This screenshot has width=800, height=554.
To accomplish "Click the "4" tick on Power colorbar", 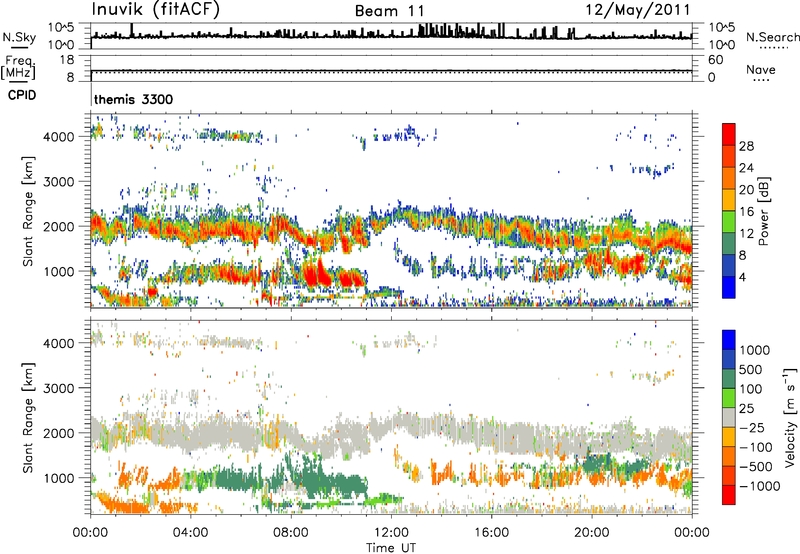I will (742, 278).
